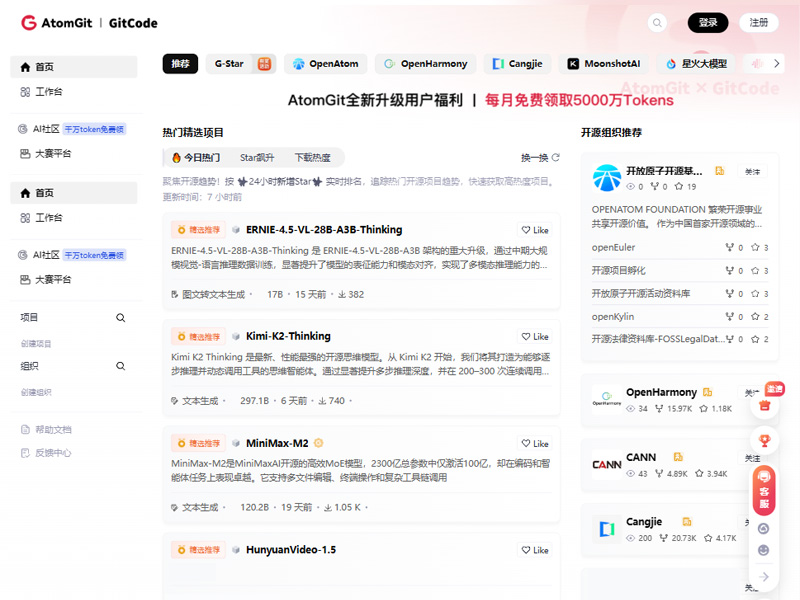Open the gift invite icon in floating bar

(x=764, y=406)
